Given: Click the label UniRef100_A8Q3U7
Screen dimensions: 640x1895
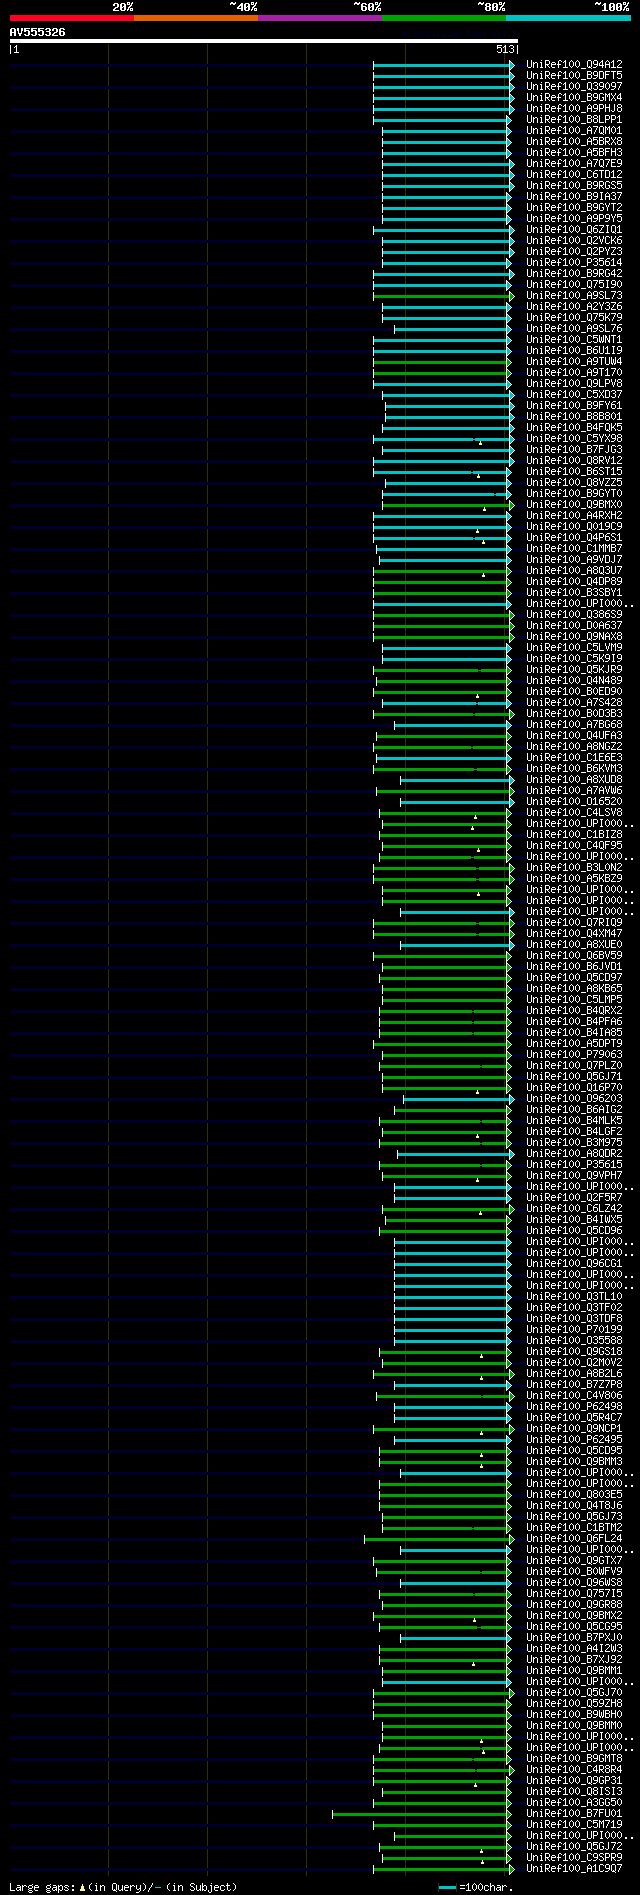Looking at the screenshot, I should pos(574,571).
